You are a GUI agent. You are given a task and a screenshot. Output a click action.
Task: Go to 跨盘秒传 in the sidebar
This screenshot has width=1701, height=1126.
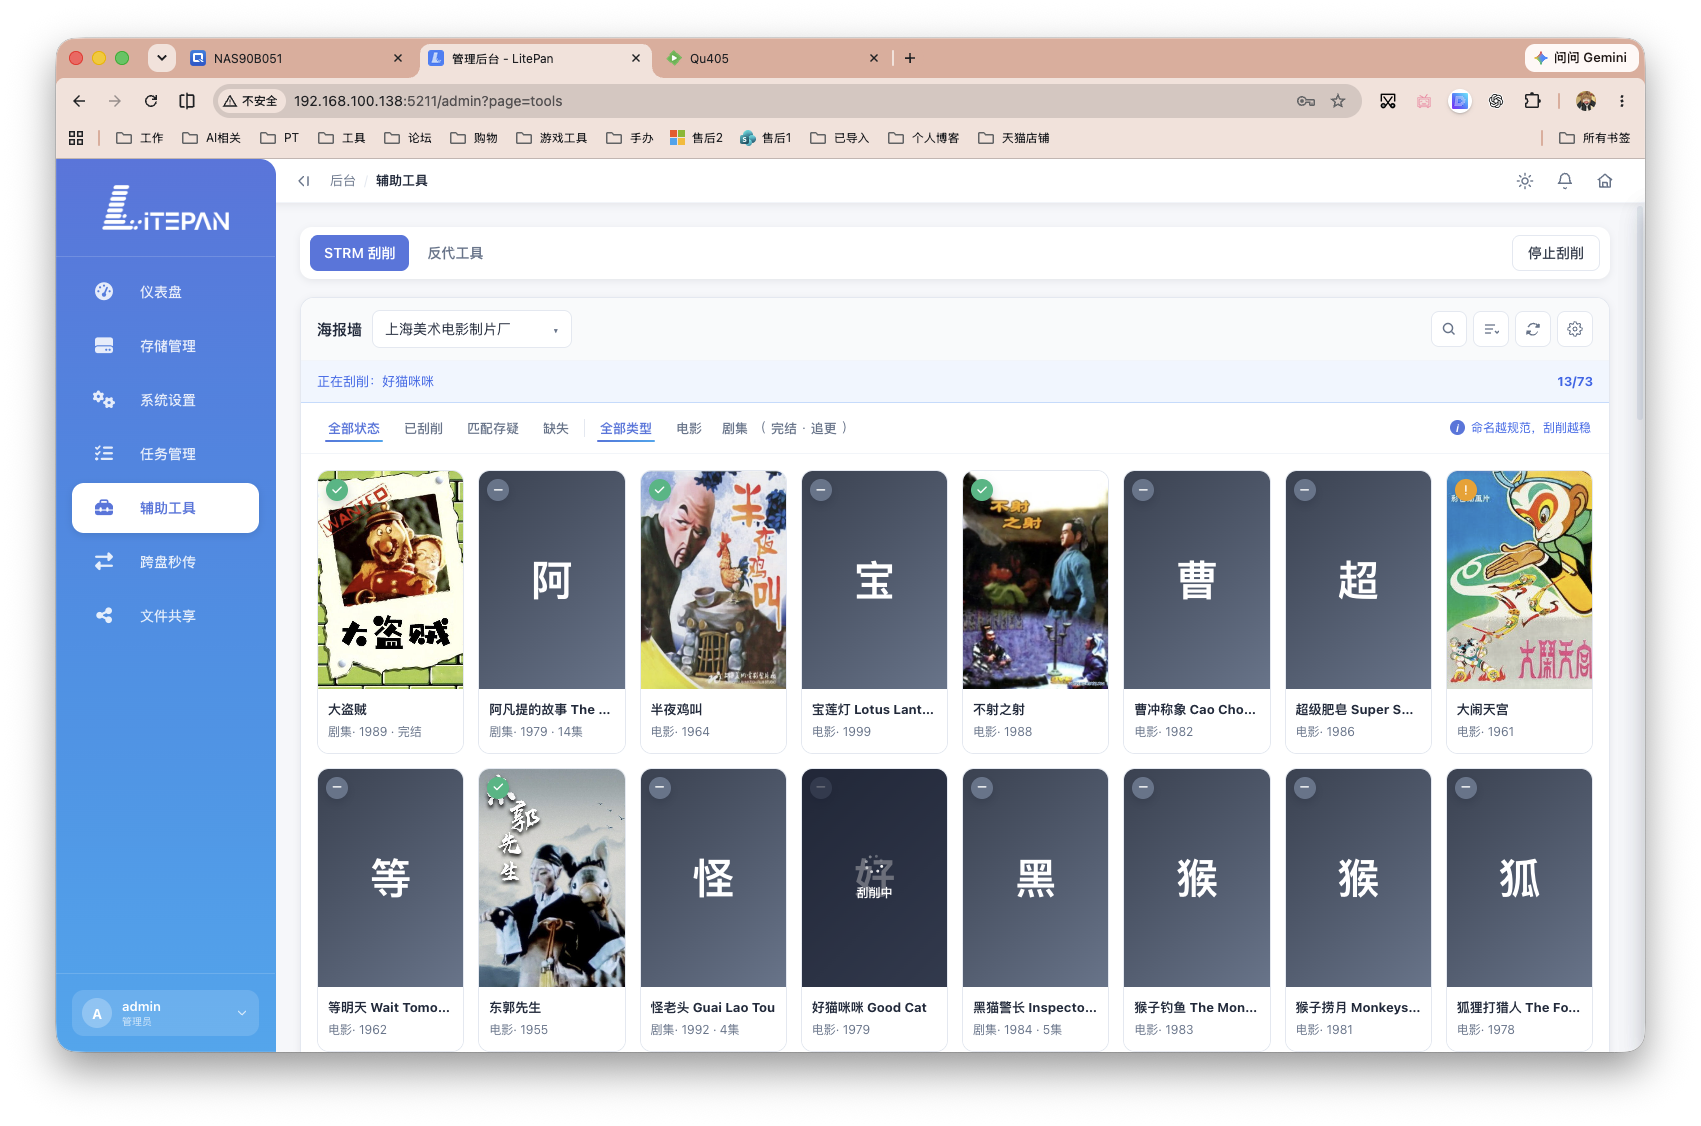[165, 562]
